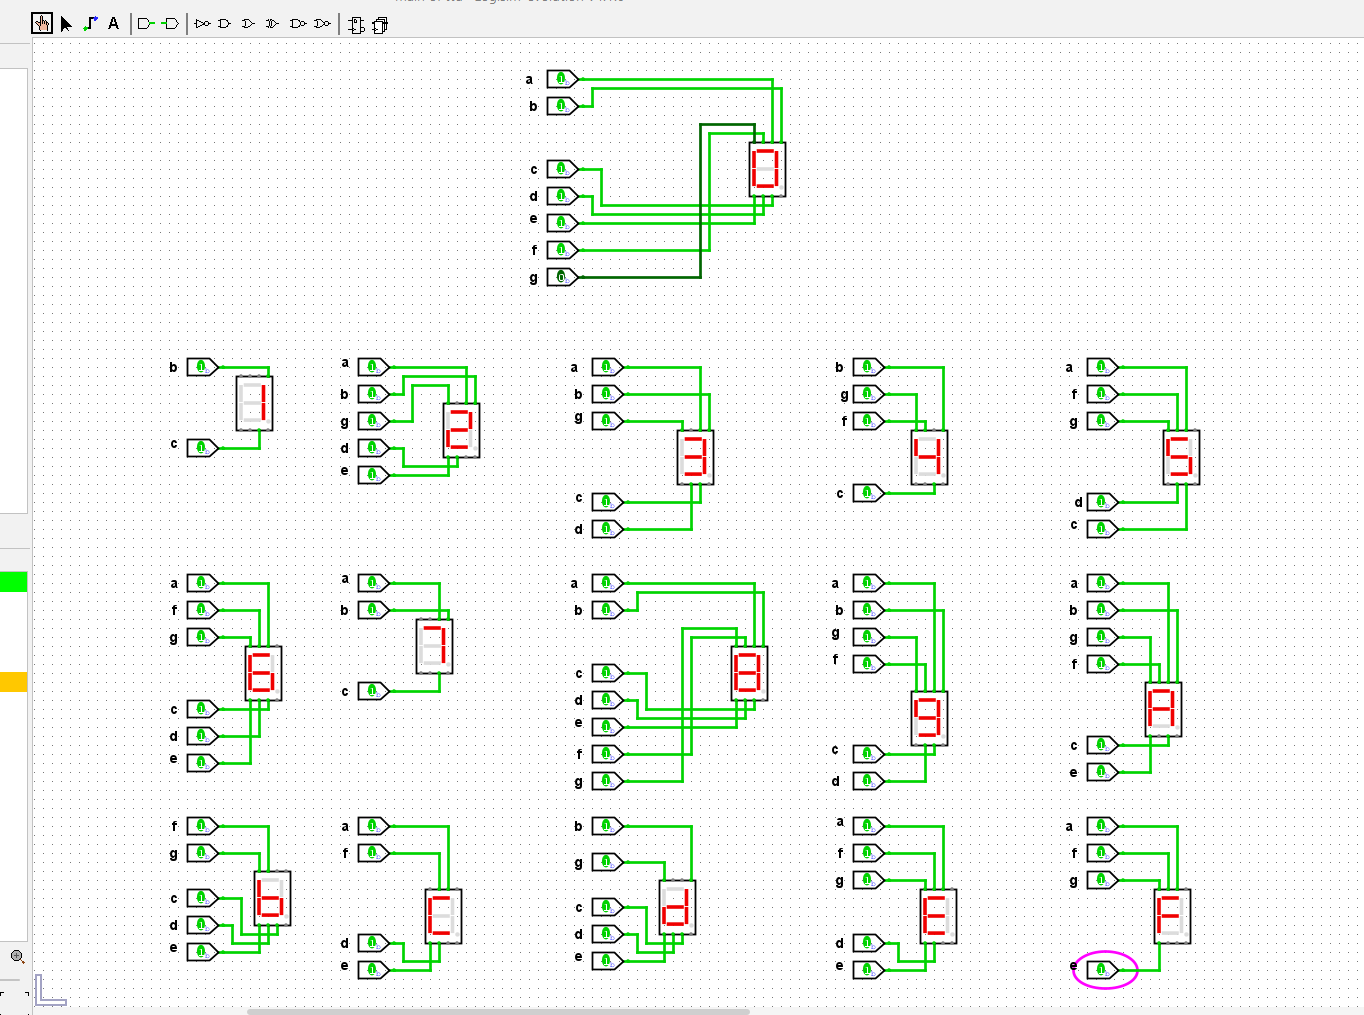Click the seven-segment display showing 9
This screenshot has height=1015, width=1364.
pyautogui.click(x=929, y=718)
